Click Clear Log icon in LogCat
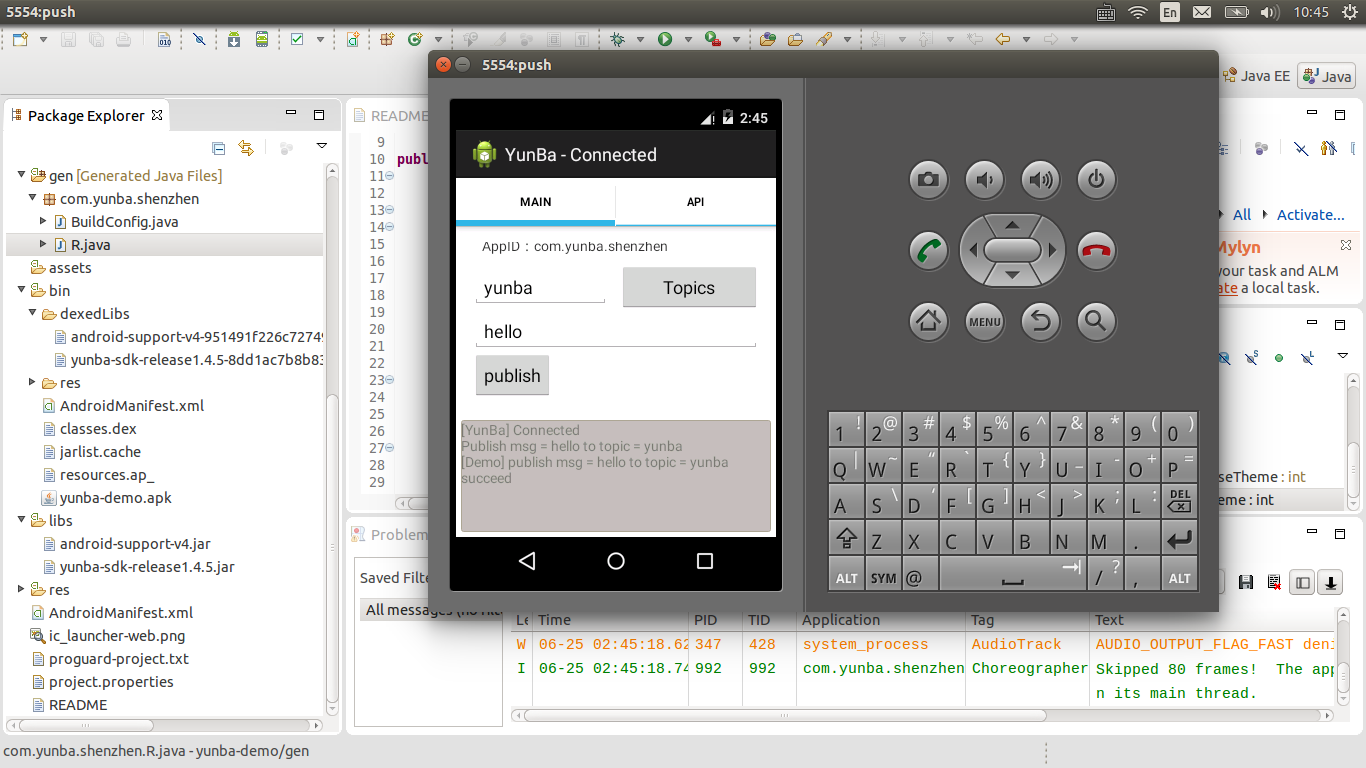Viewport: 1366px width, 768px height. [x=1274, y=582]
